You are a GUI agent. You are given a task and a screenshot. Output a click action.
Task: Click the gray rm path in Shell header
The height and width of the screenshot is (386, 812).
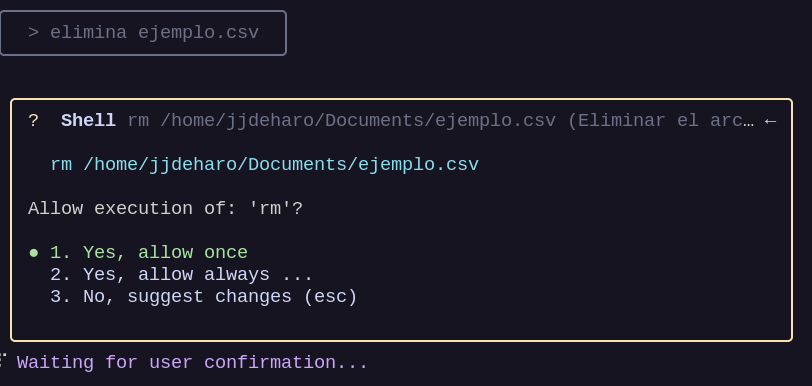click(342, 121)
